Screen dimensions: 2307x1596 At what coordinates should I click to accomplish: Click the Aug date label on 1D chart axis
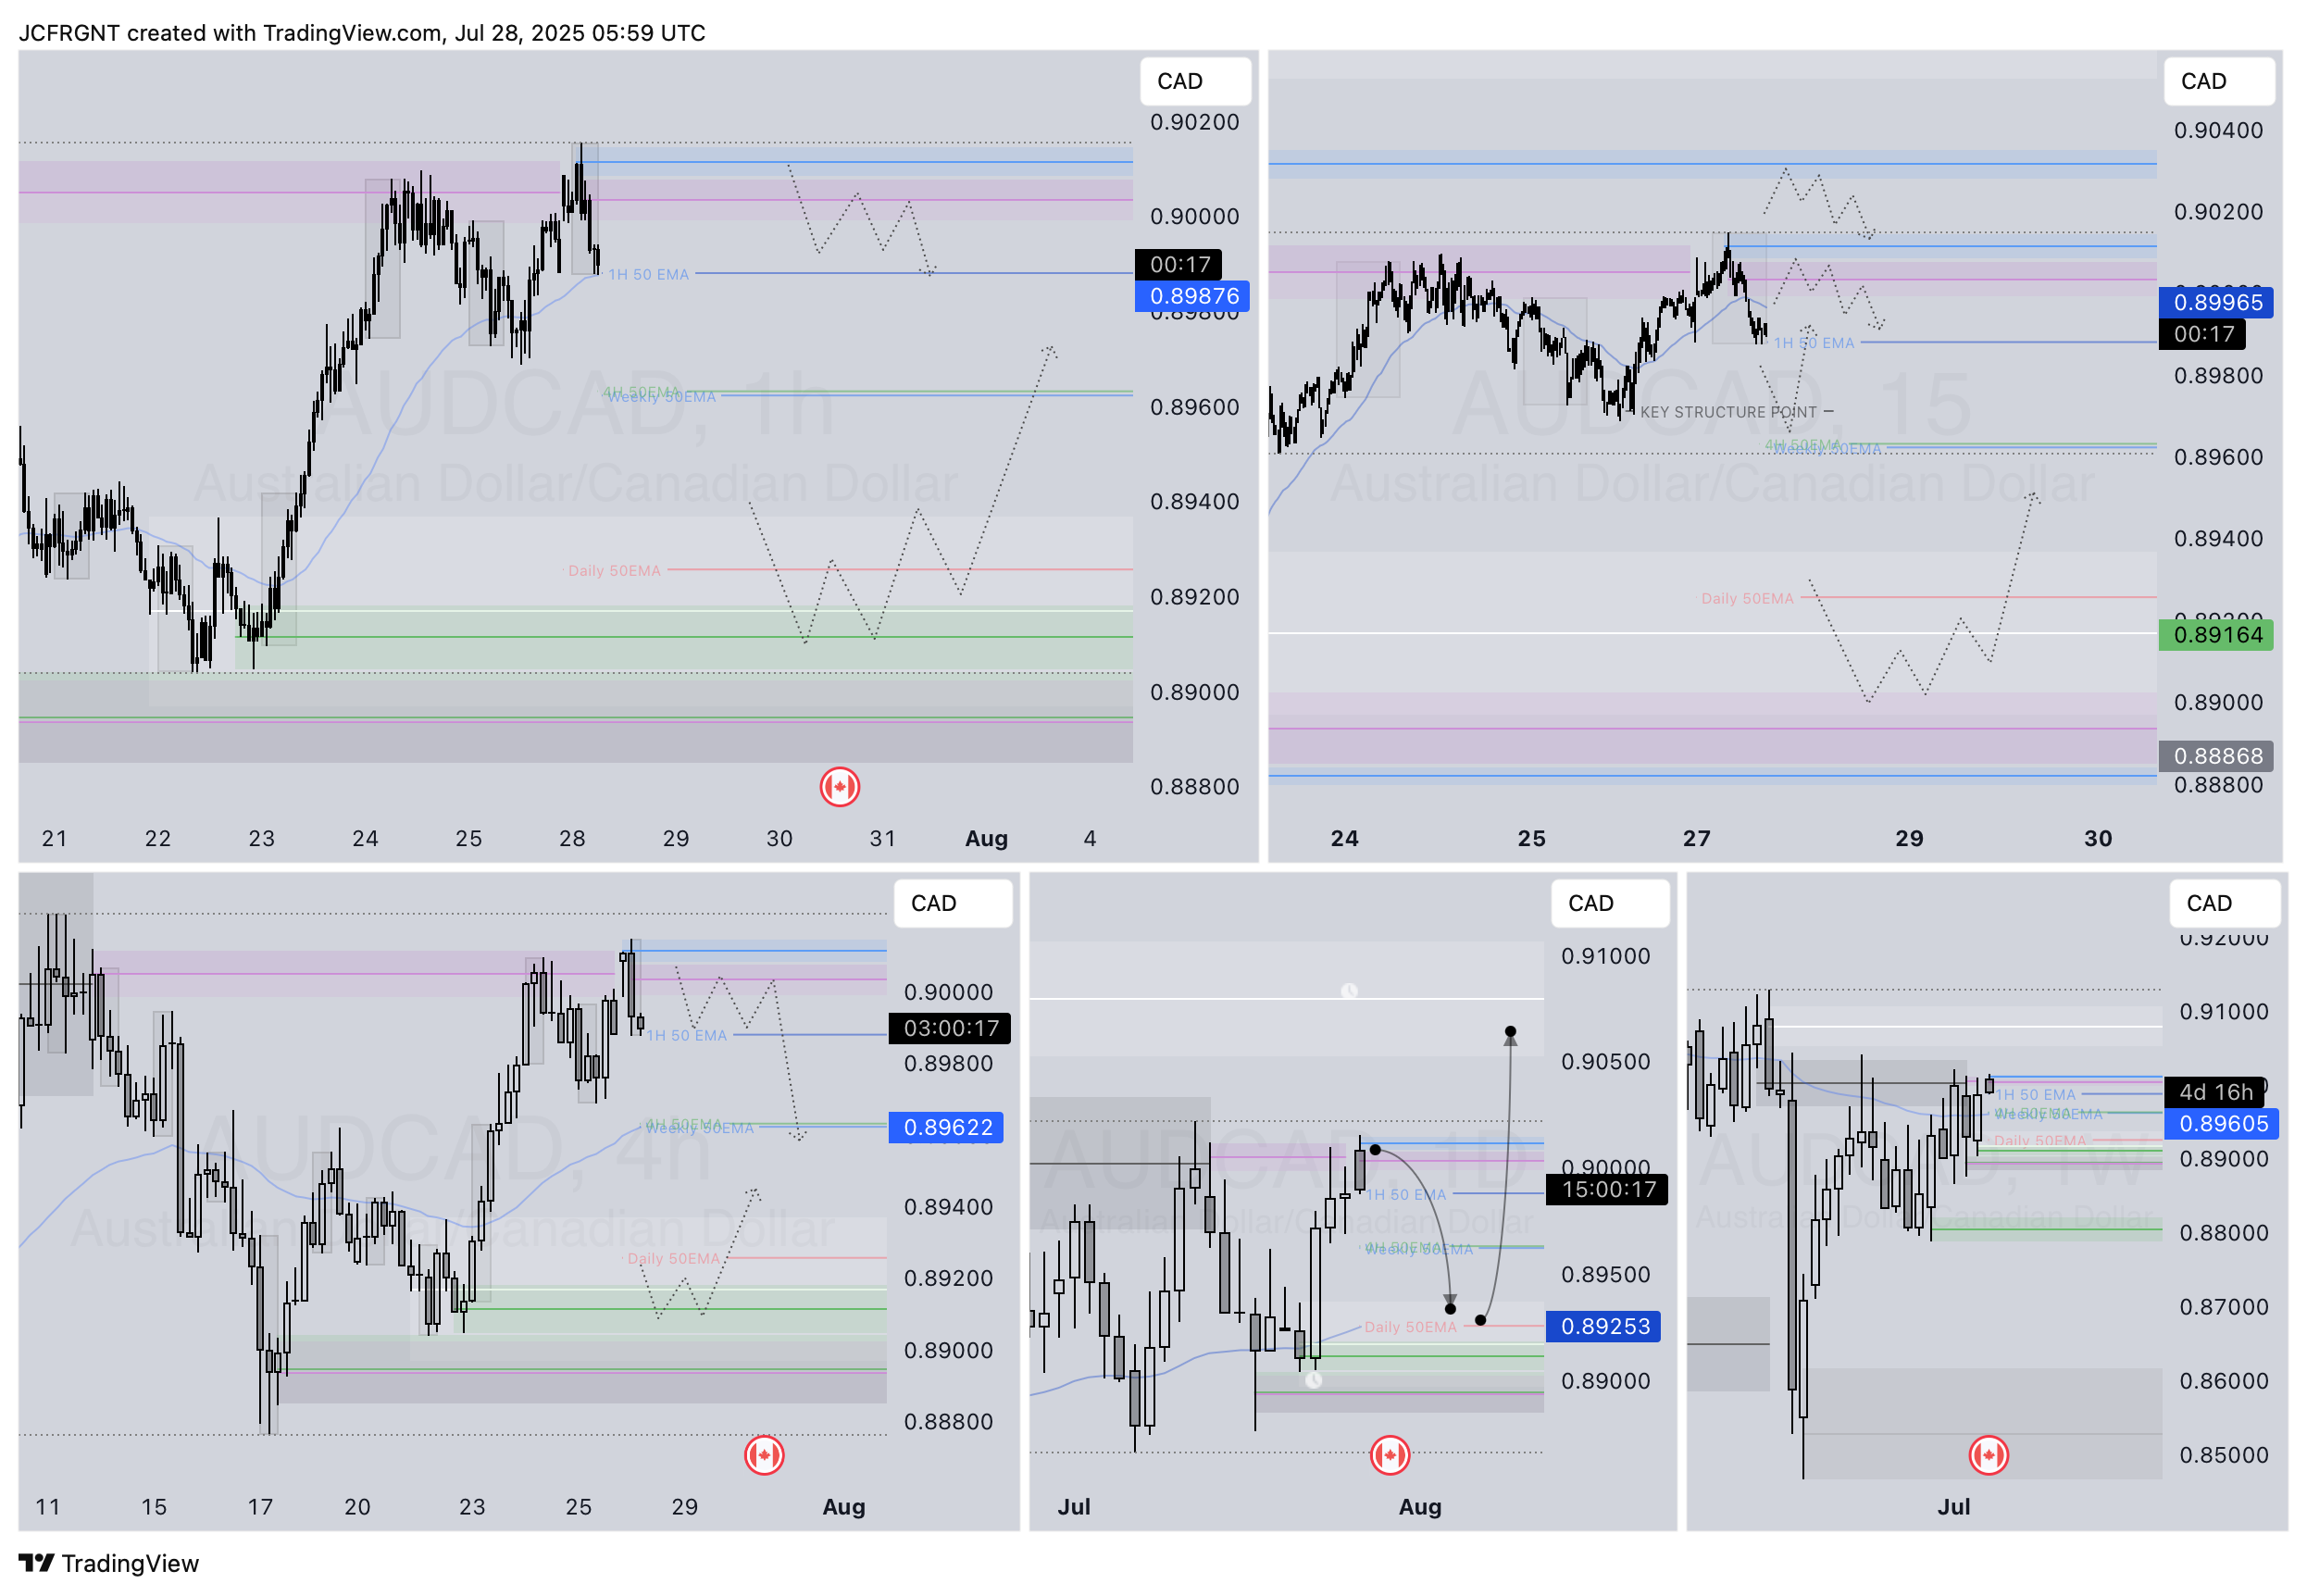pyautogui.click(x=1420, y=1507)
